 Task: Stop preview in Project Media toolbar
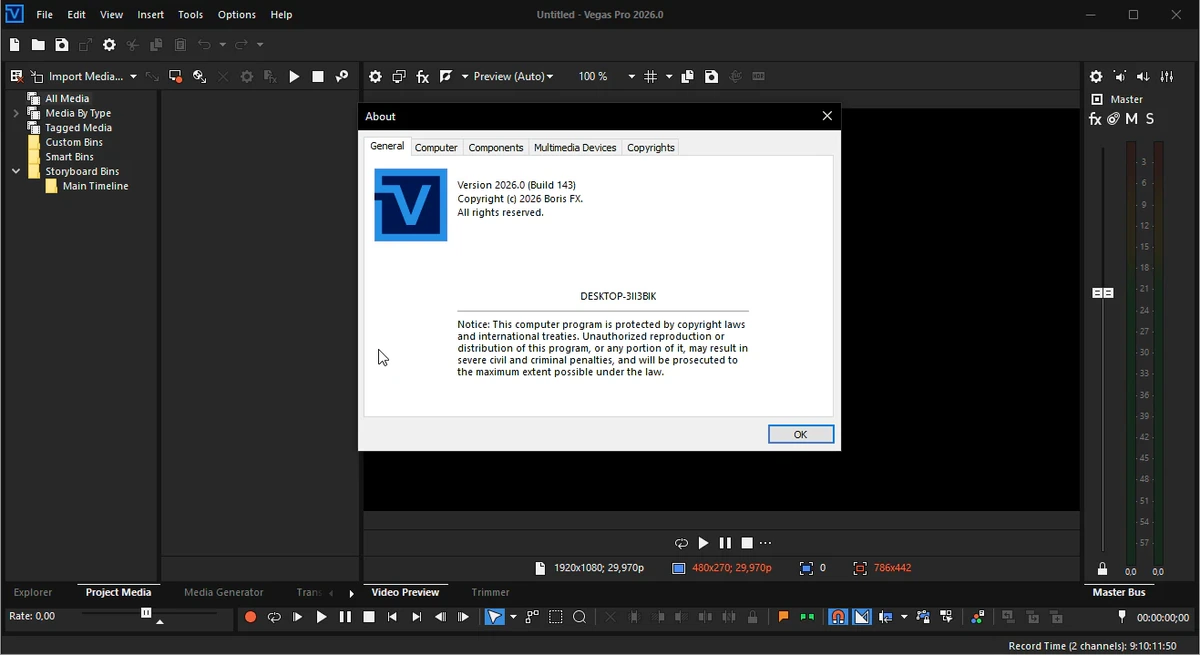tap(318, 77)
